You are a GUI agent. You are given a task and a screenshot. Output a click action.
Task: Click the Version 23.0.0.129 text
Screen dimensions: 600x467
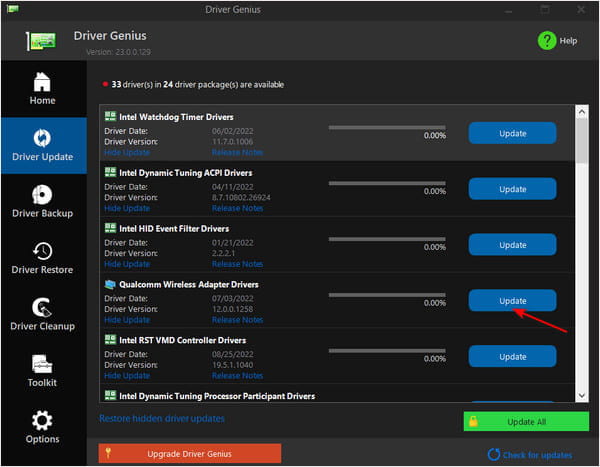[x=118, y=52]
